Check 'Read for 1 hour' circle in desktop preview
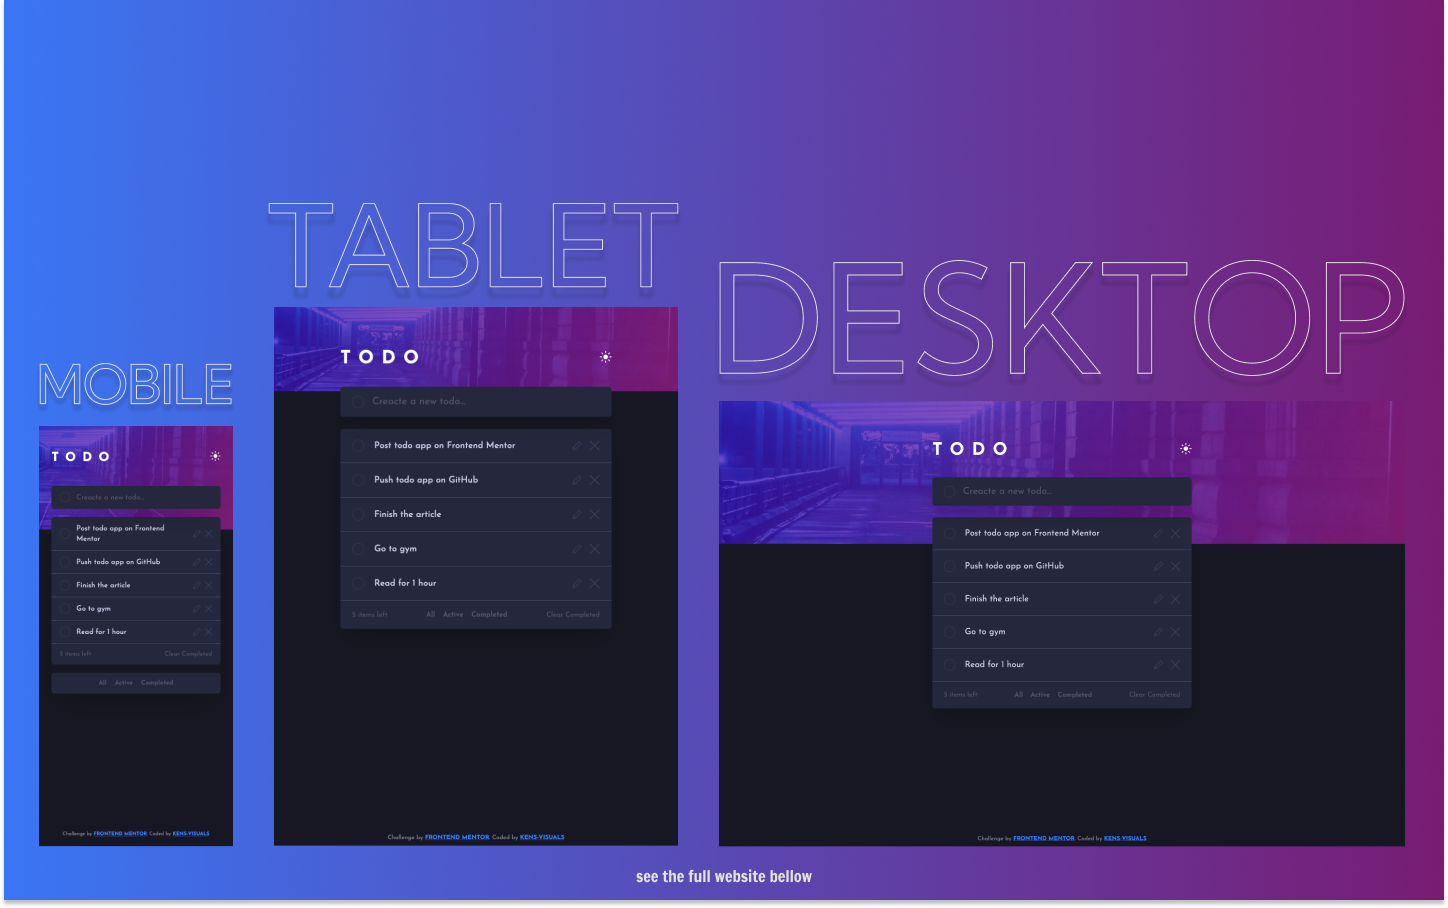Image resolution: width=1448 pixels, height=908 pixels. [x=949, y=665]
